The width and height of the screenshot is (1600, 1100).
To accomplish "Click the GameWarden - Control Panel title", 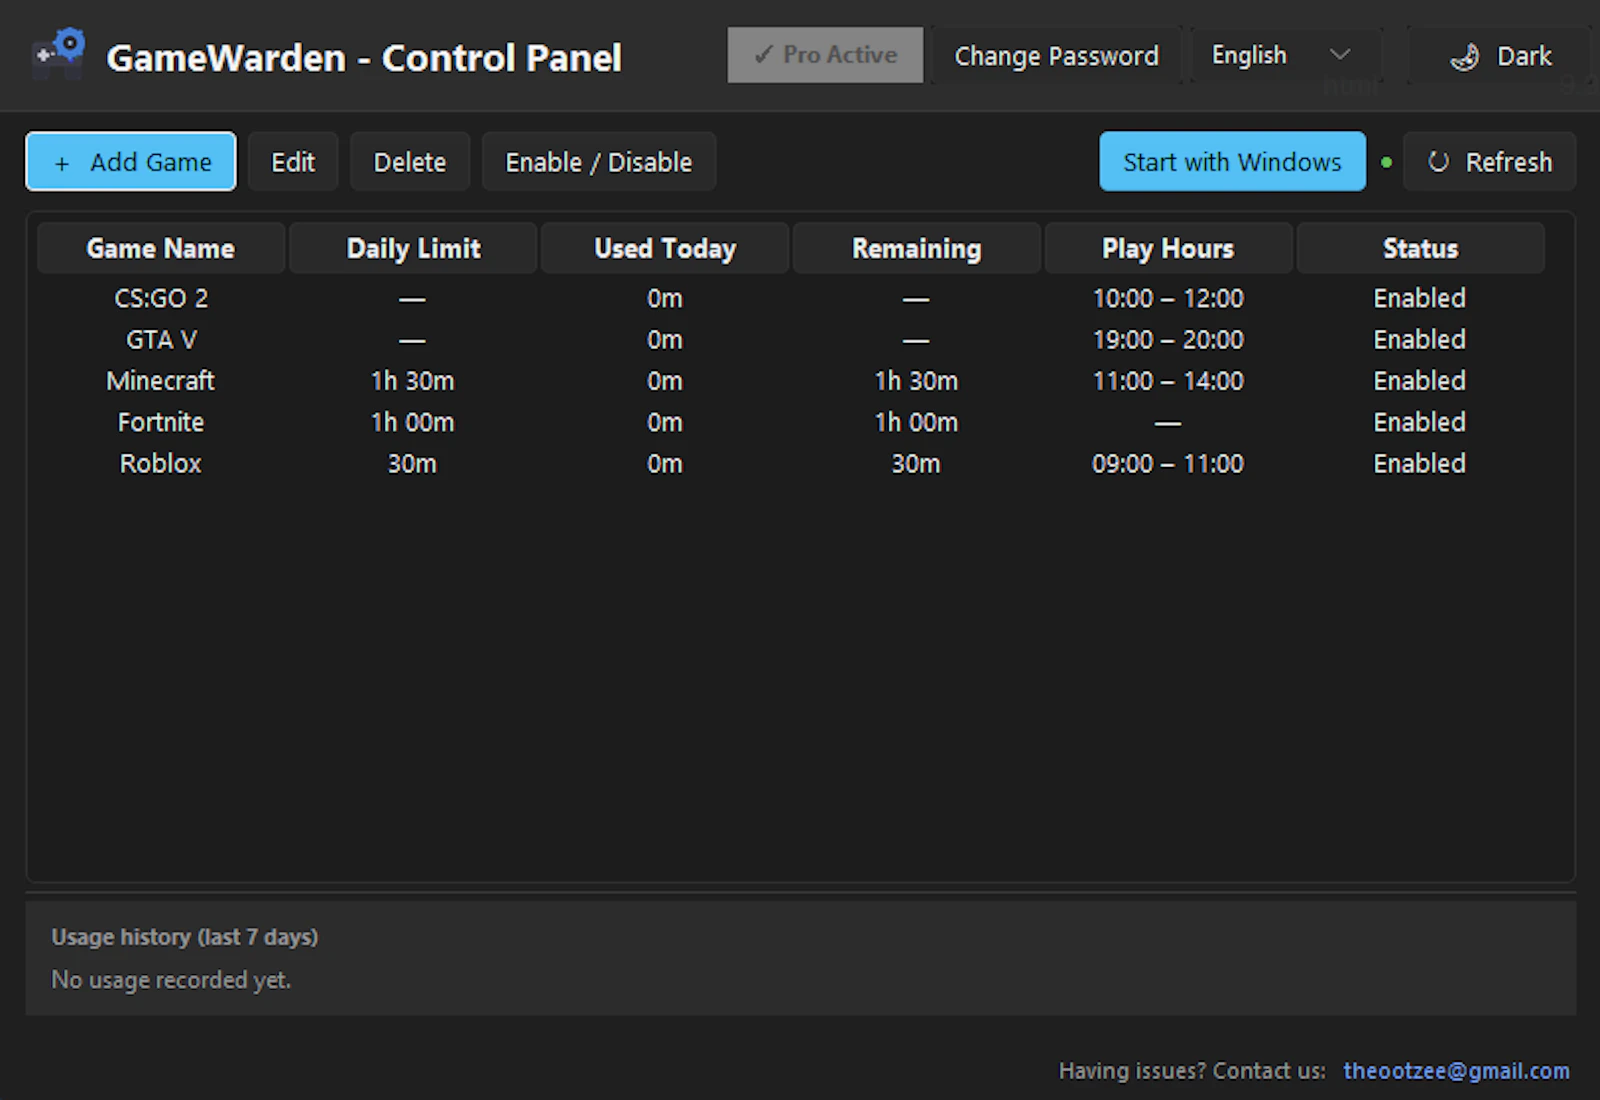I will (x=364, y=58).
